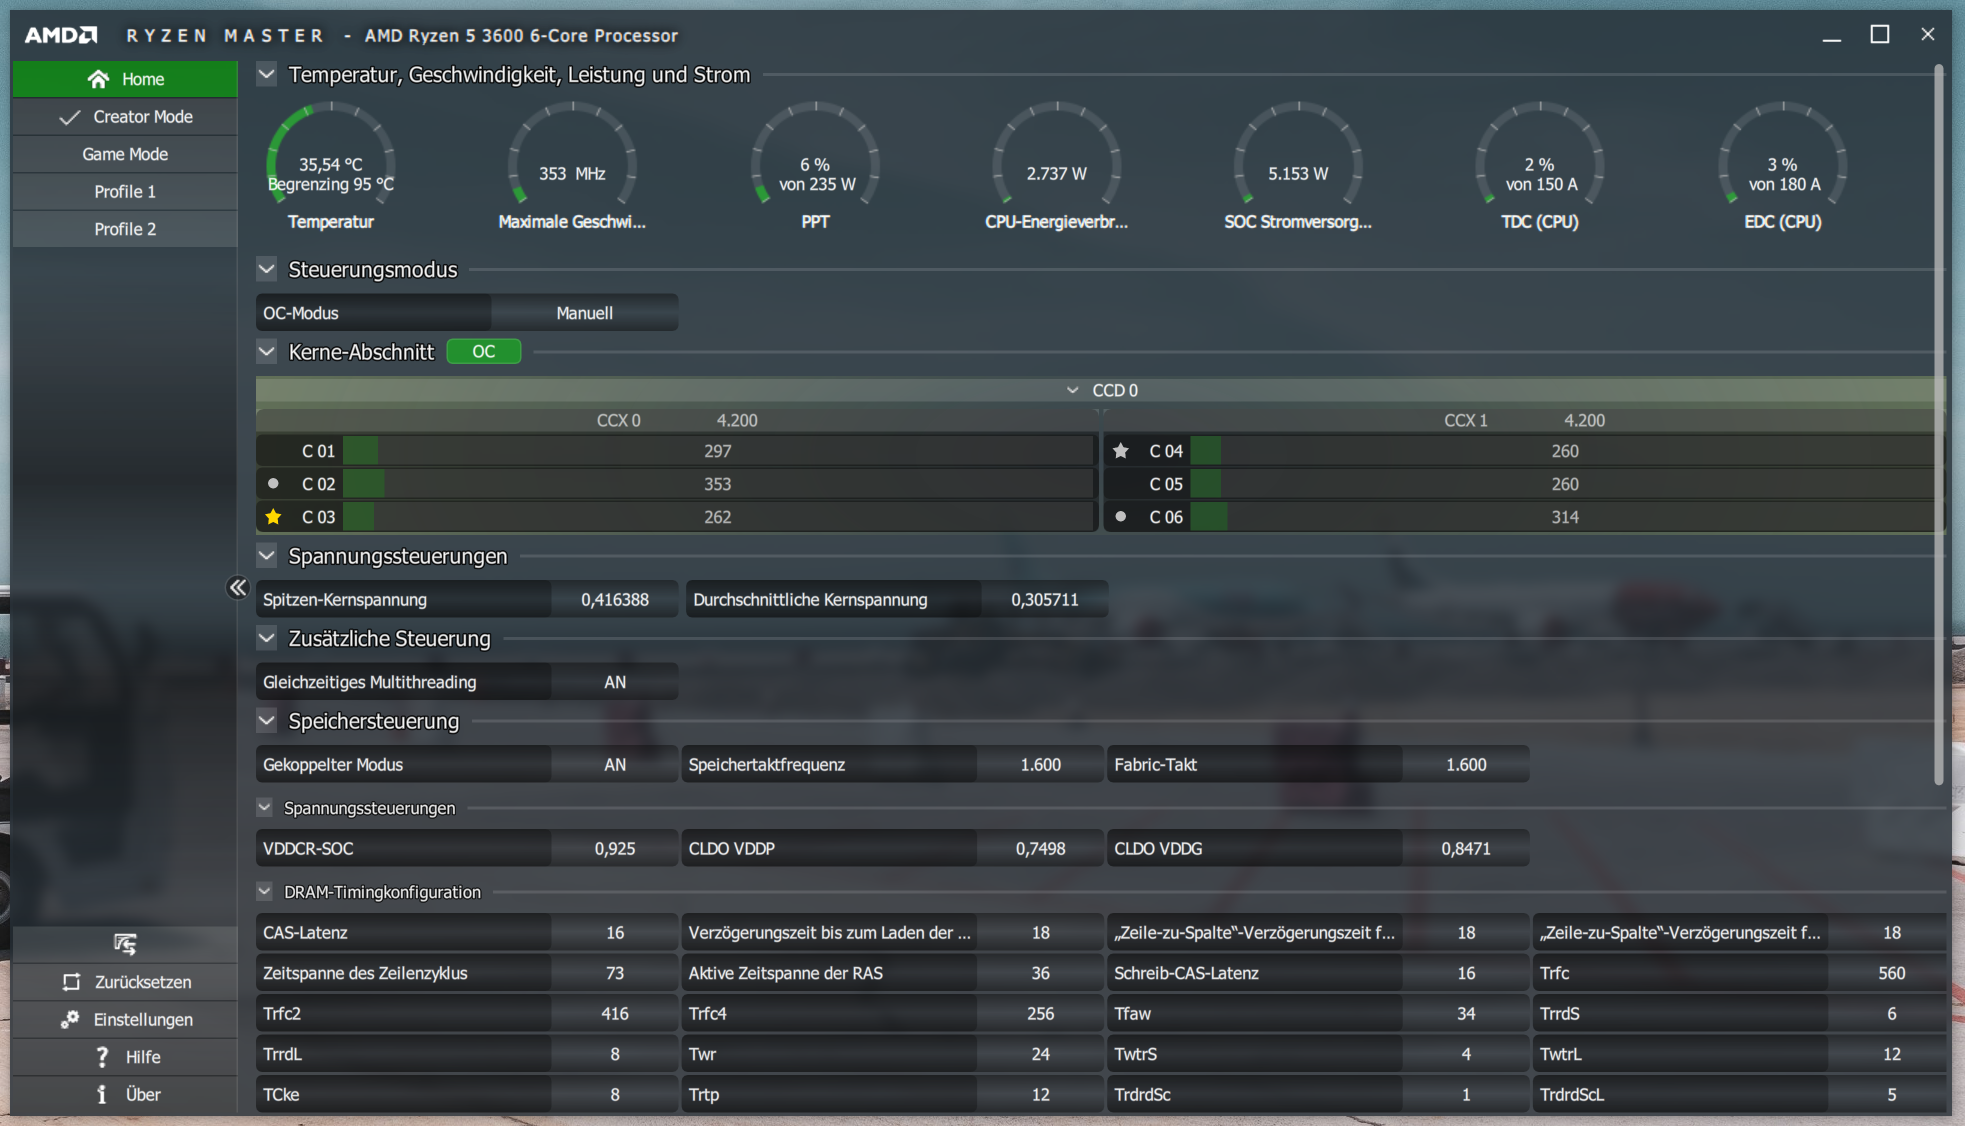
Task: Click the Über info icon
Action: [102, 1094]
